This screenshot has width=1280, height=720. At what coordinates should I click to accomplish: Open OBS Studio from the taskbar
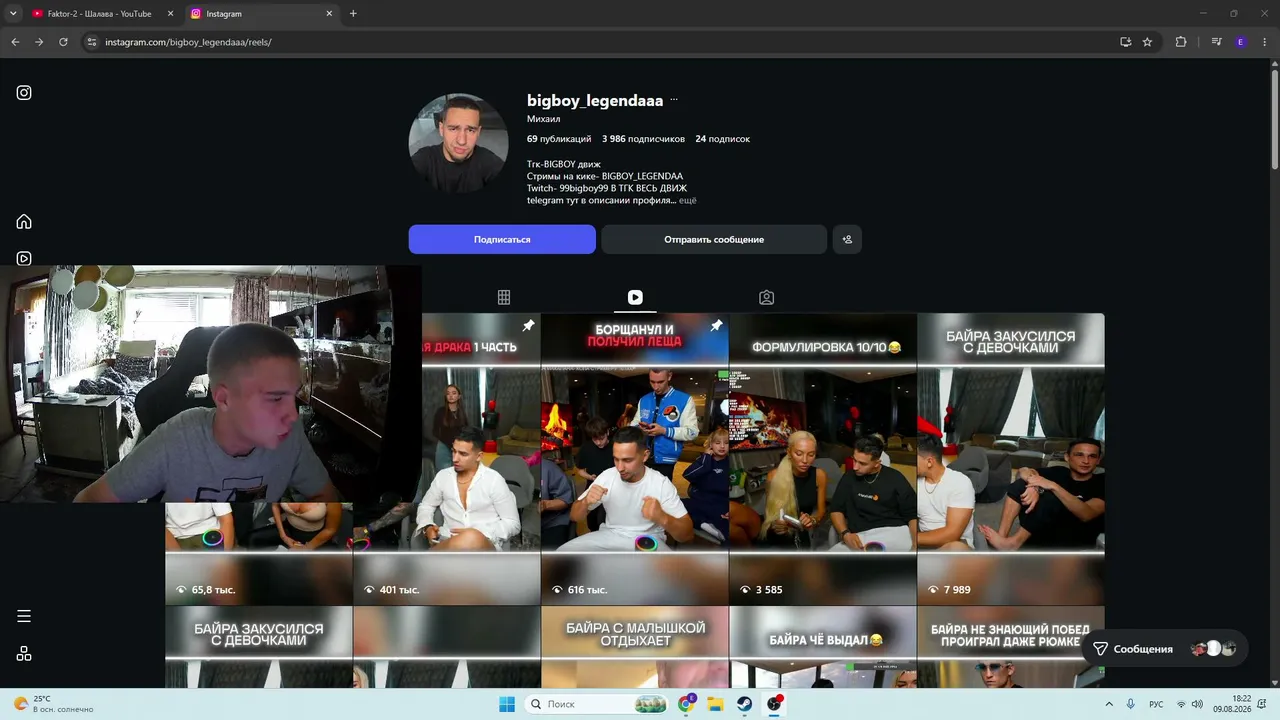pos(774,704)
